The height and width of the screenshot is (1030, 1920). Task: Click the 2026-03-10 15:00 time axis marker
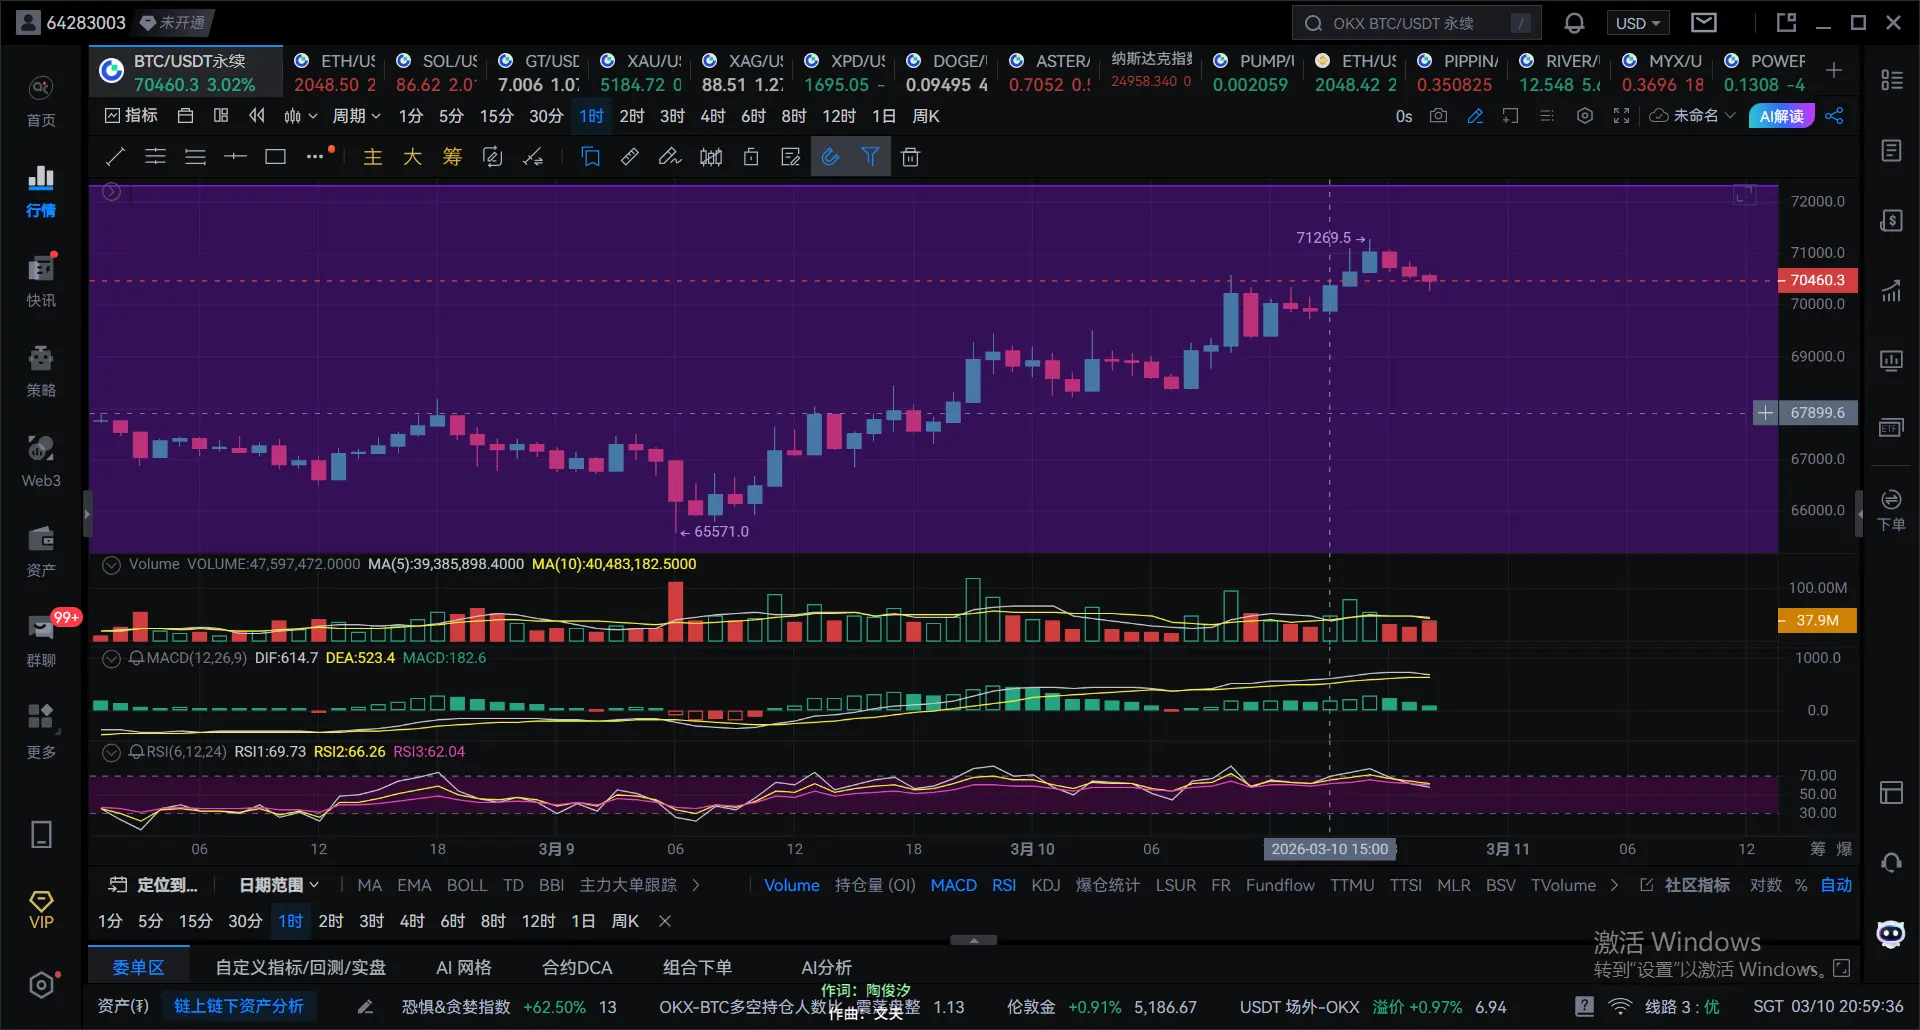tap(1329, 849)
